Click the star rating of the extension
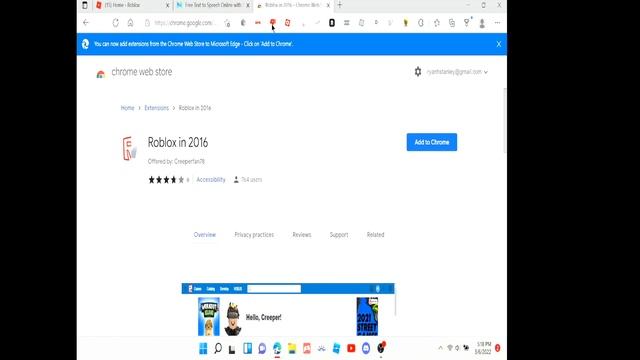 coord(167,180)
